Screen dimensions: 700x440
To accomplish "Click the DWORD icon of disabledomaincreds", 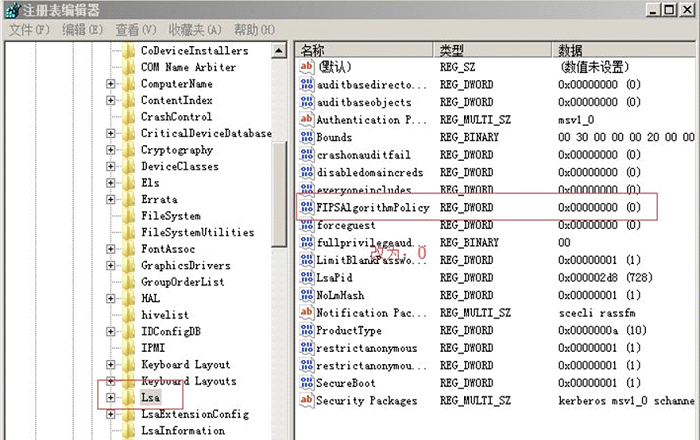I will 307,172.
